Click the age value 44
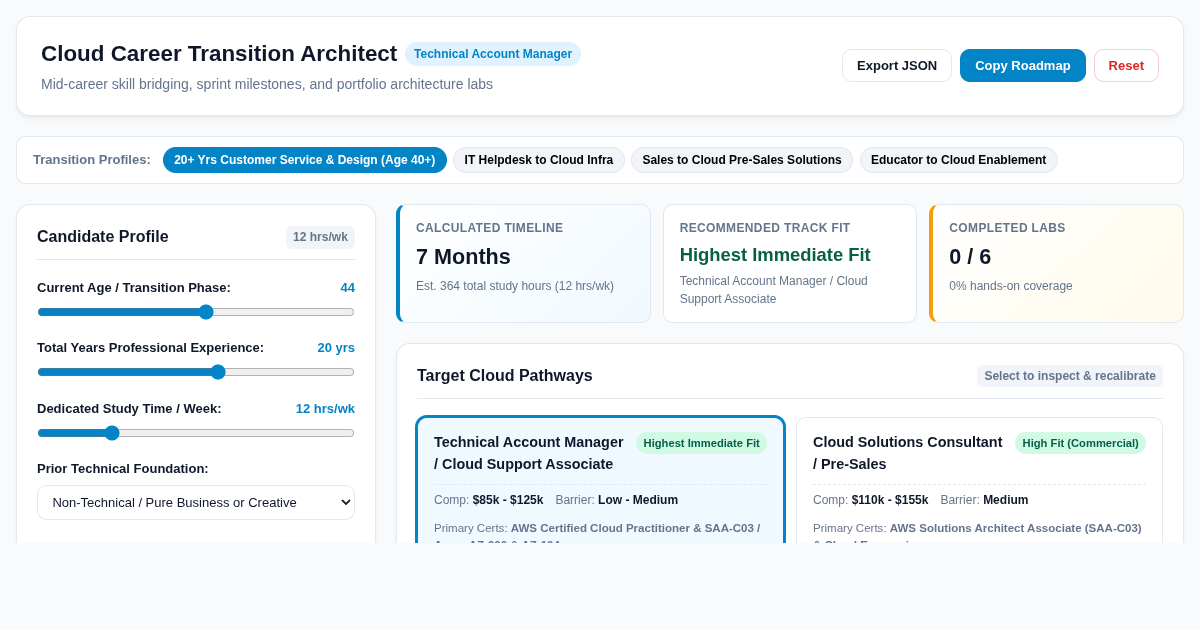The width and height of the screenshot is (1200, 630). (347, 287)
